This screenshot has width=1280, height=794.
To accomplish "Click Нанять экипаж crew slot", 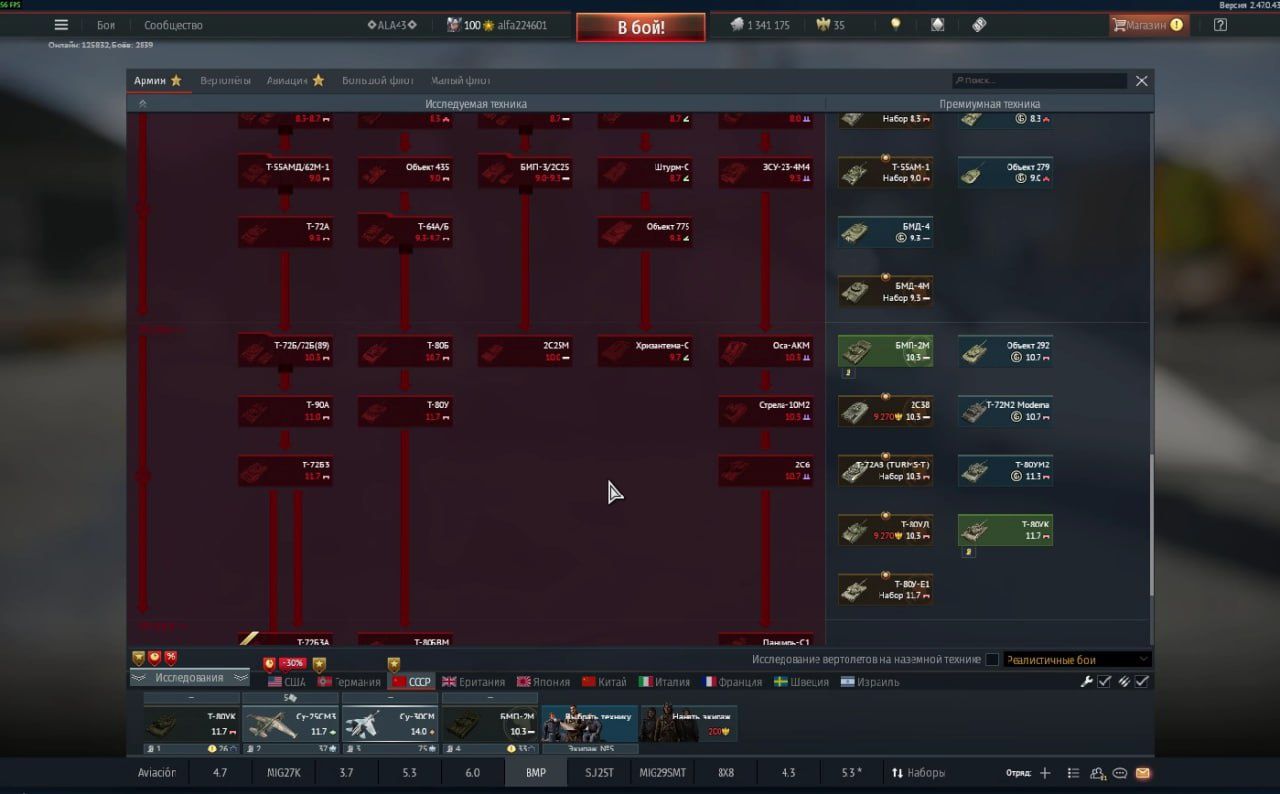I will pyautogui.click(x=689, y=724).
